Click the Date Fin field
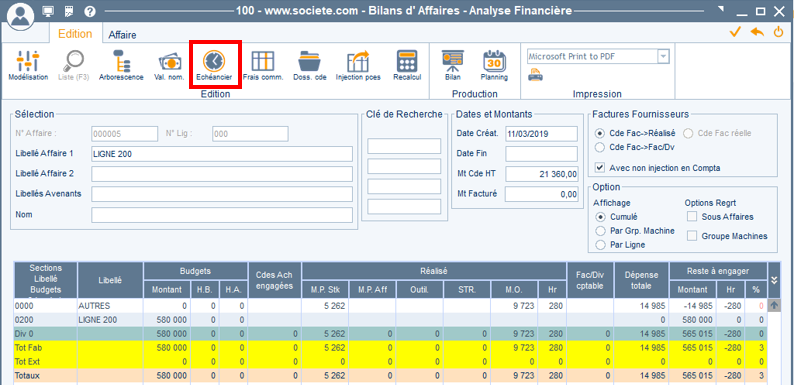Screen dimensions: 794x385 pos(541,153)
